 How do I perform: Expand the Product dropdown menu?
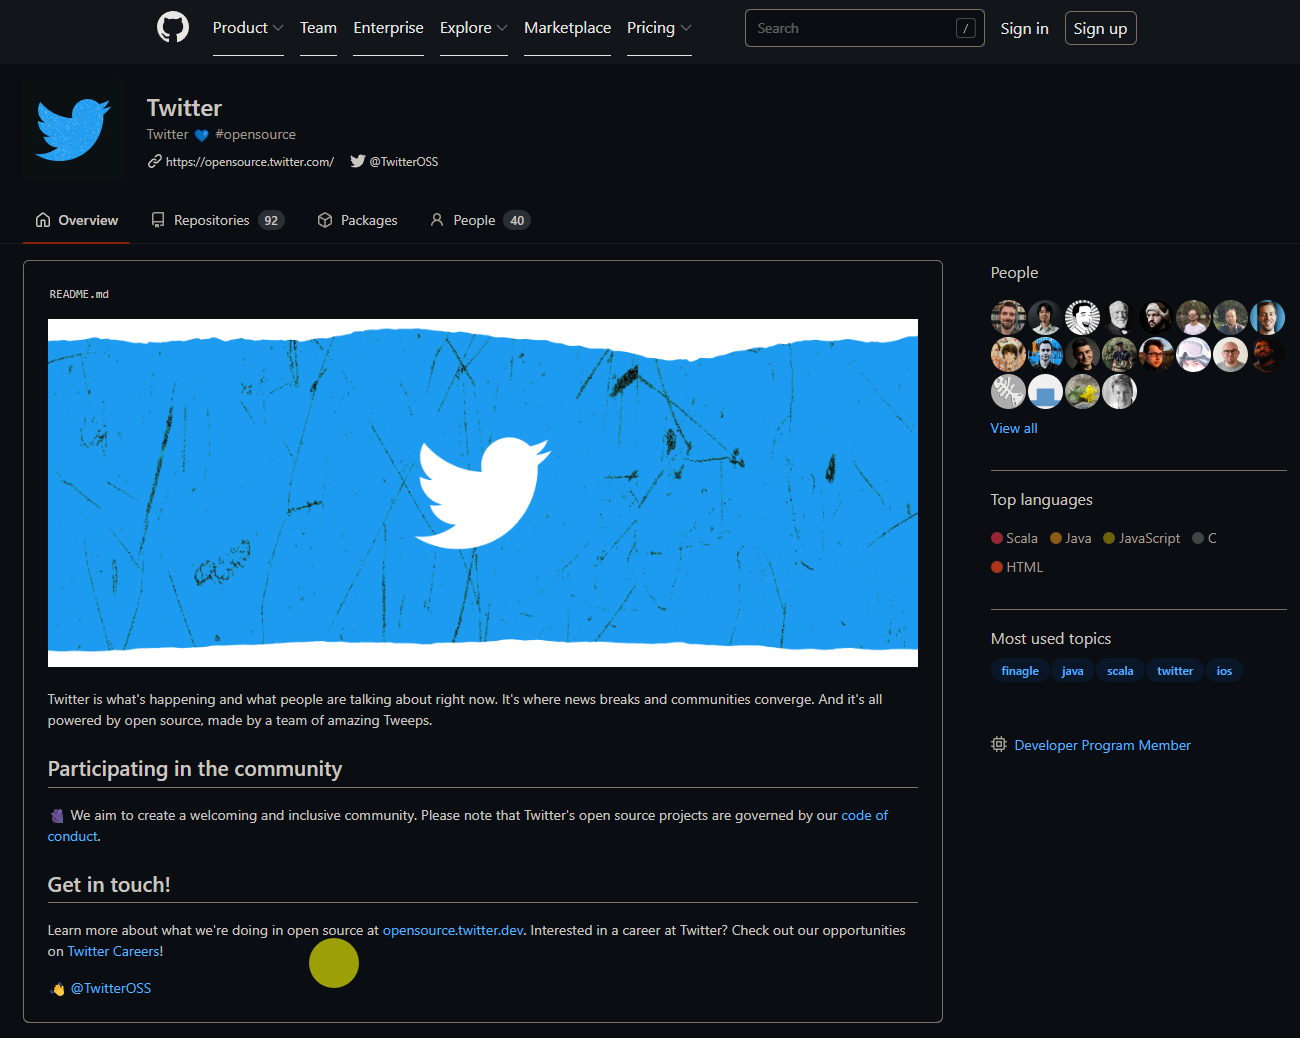pyautogui.click(x=248, y=28)
